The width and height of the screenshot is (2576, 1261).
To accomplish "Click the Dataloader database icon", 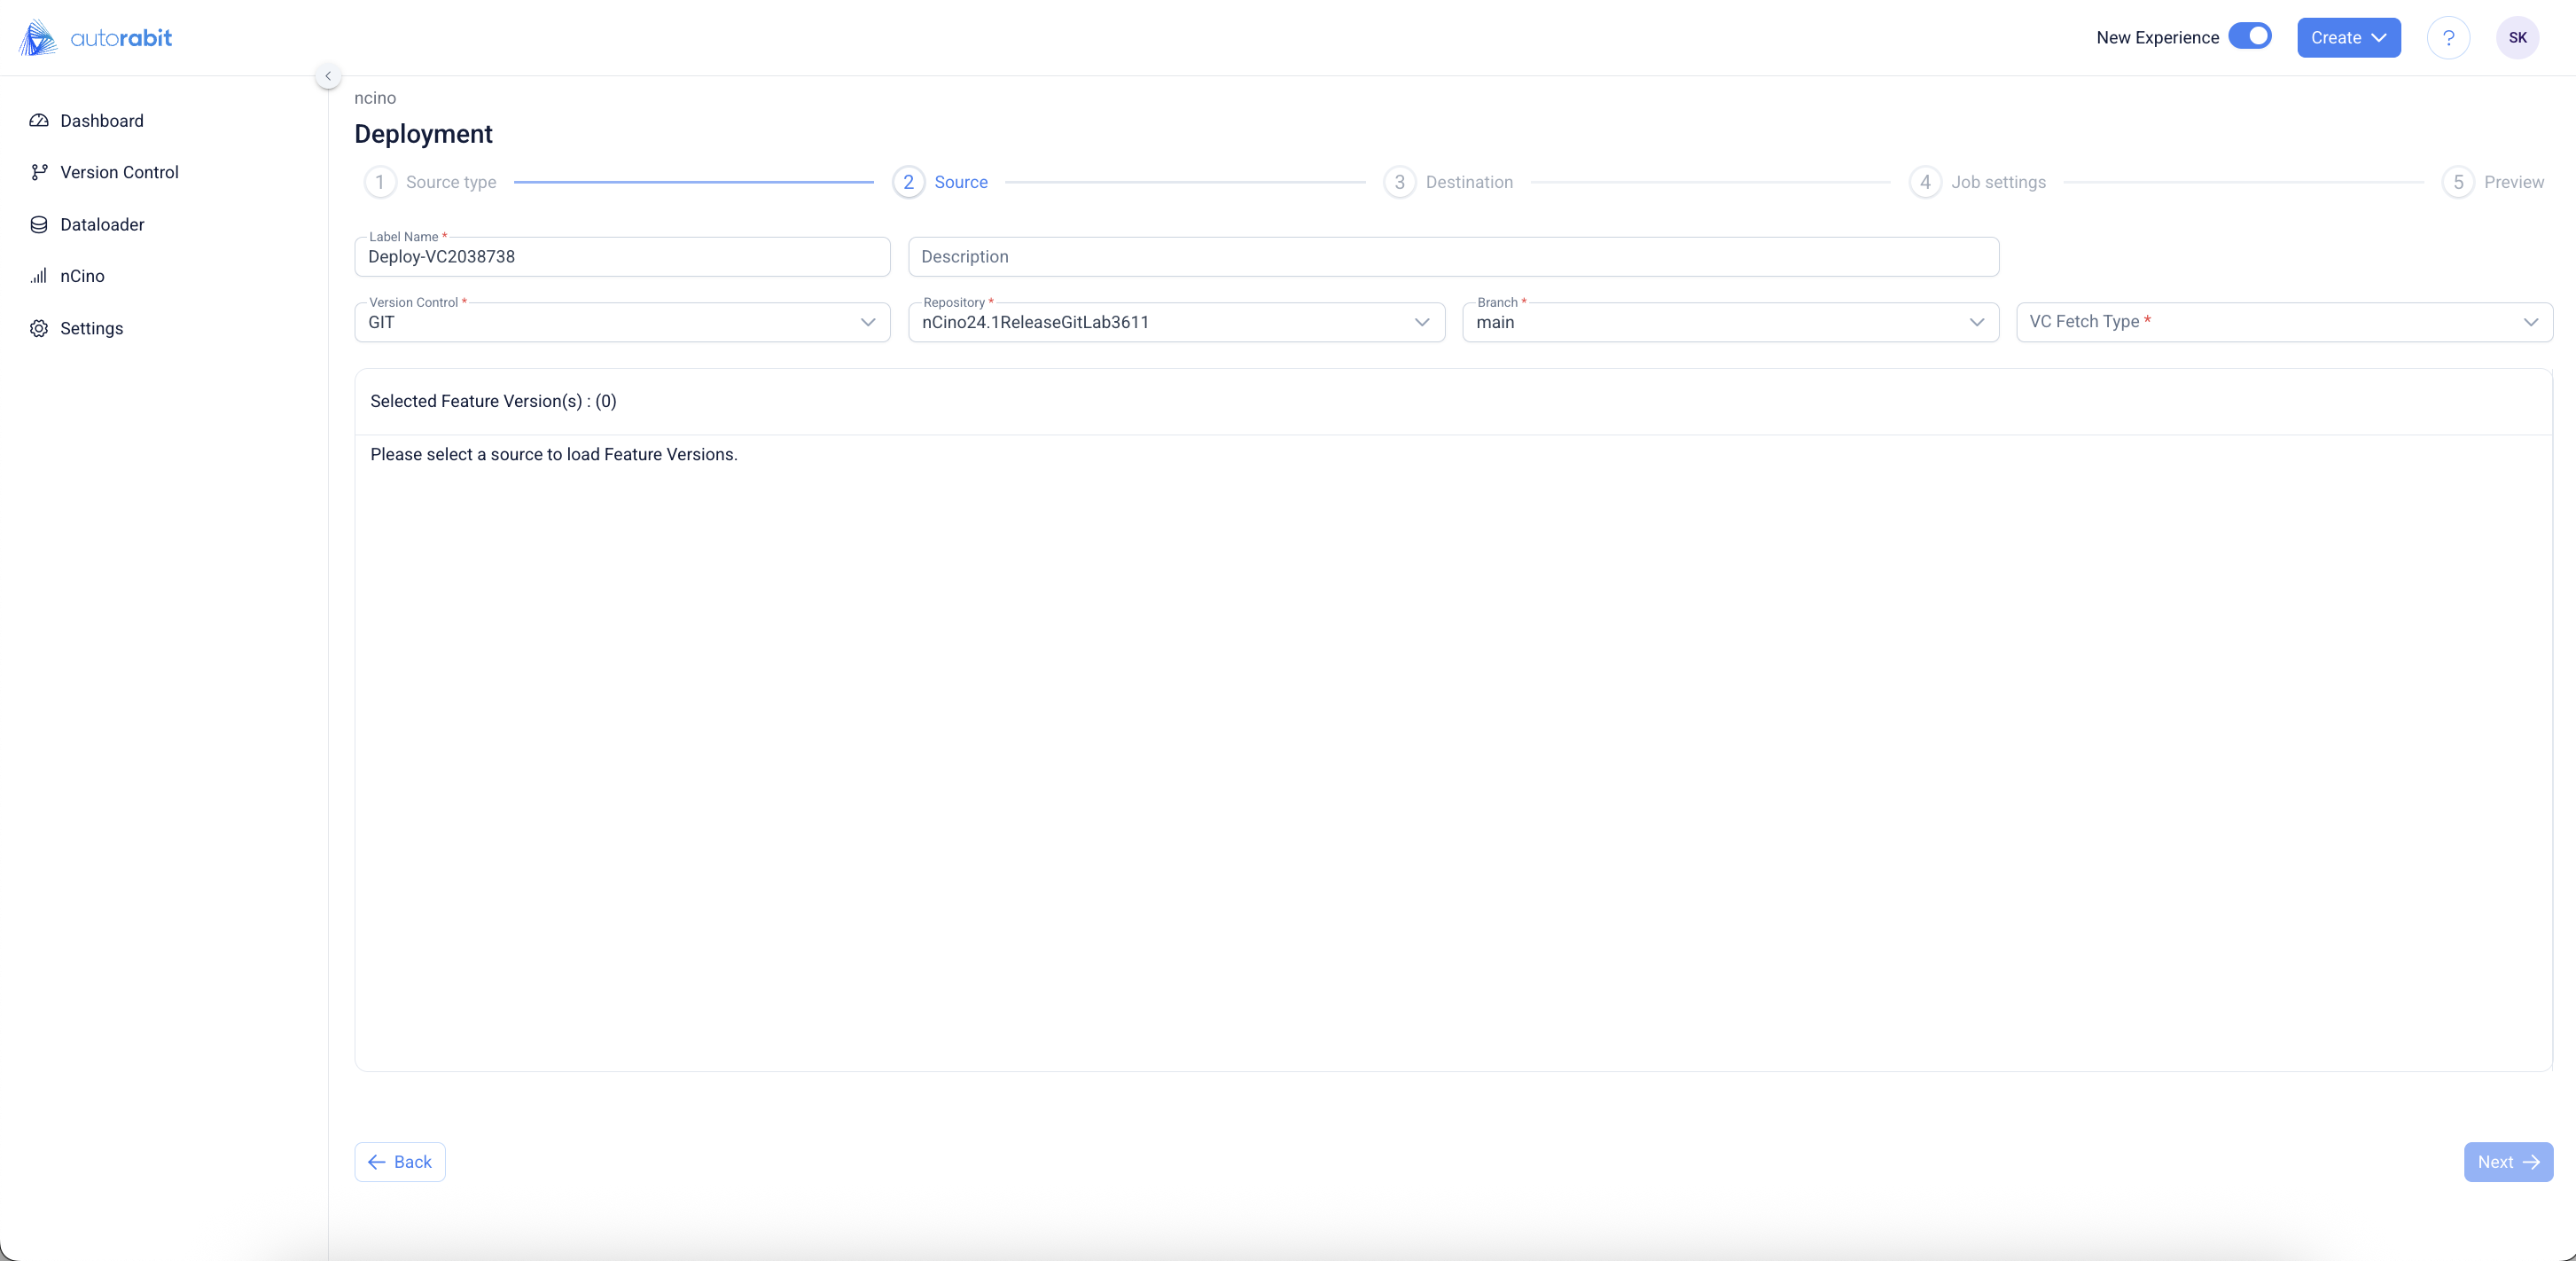I will (39, 225).
